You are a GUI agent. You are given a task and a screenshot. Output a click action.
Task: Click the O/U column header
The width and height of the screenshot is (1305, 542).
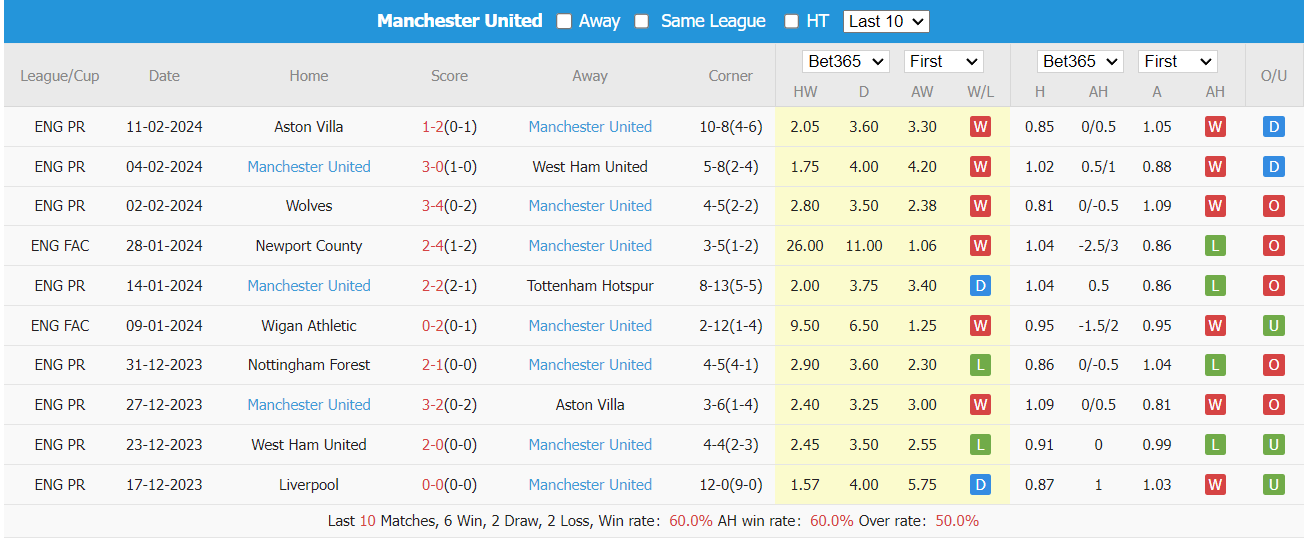(x=1274, y=76)
